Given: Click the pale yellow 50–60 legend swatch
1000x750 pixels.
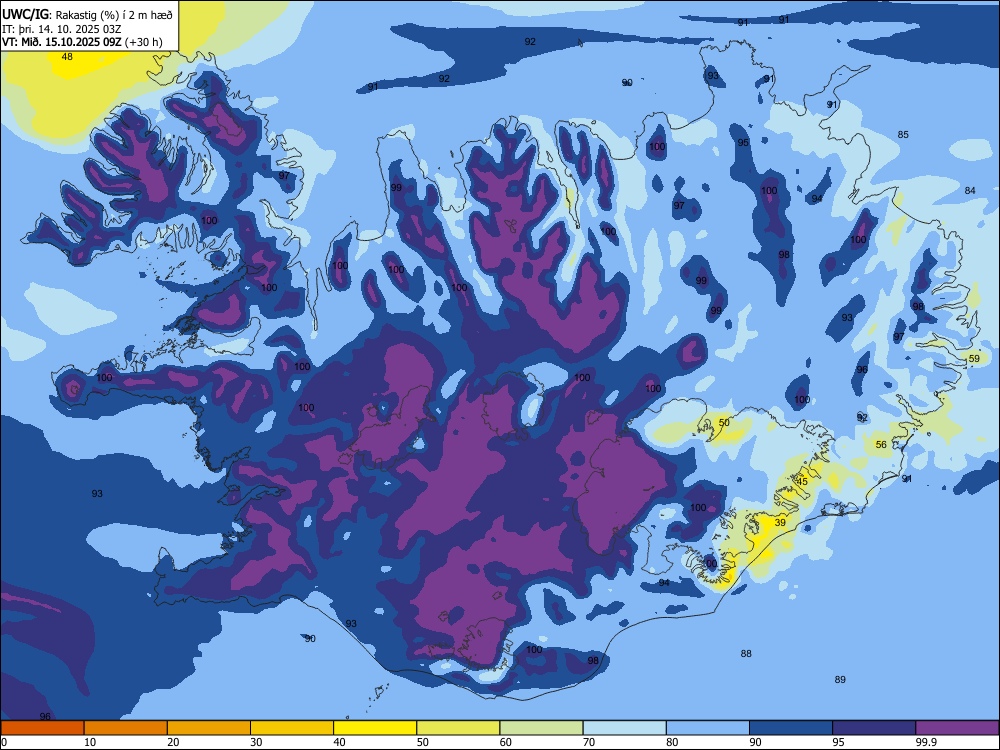Looking at the screenshot, I should point(458,728).
